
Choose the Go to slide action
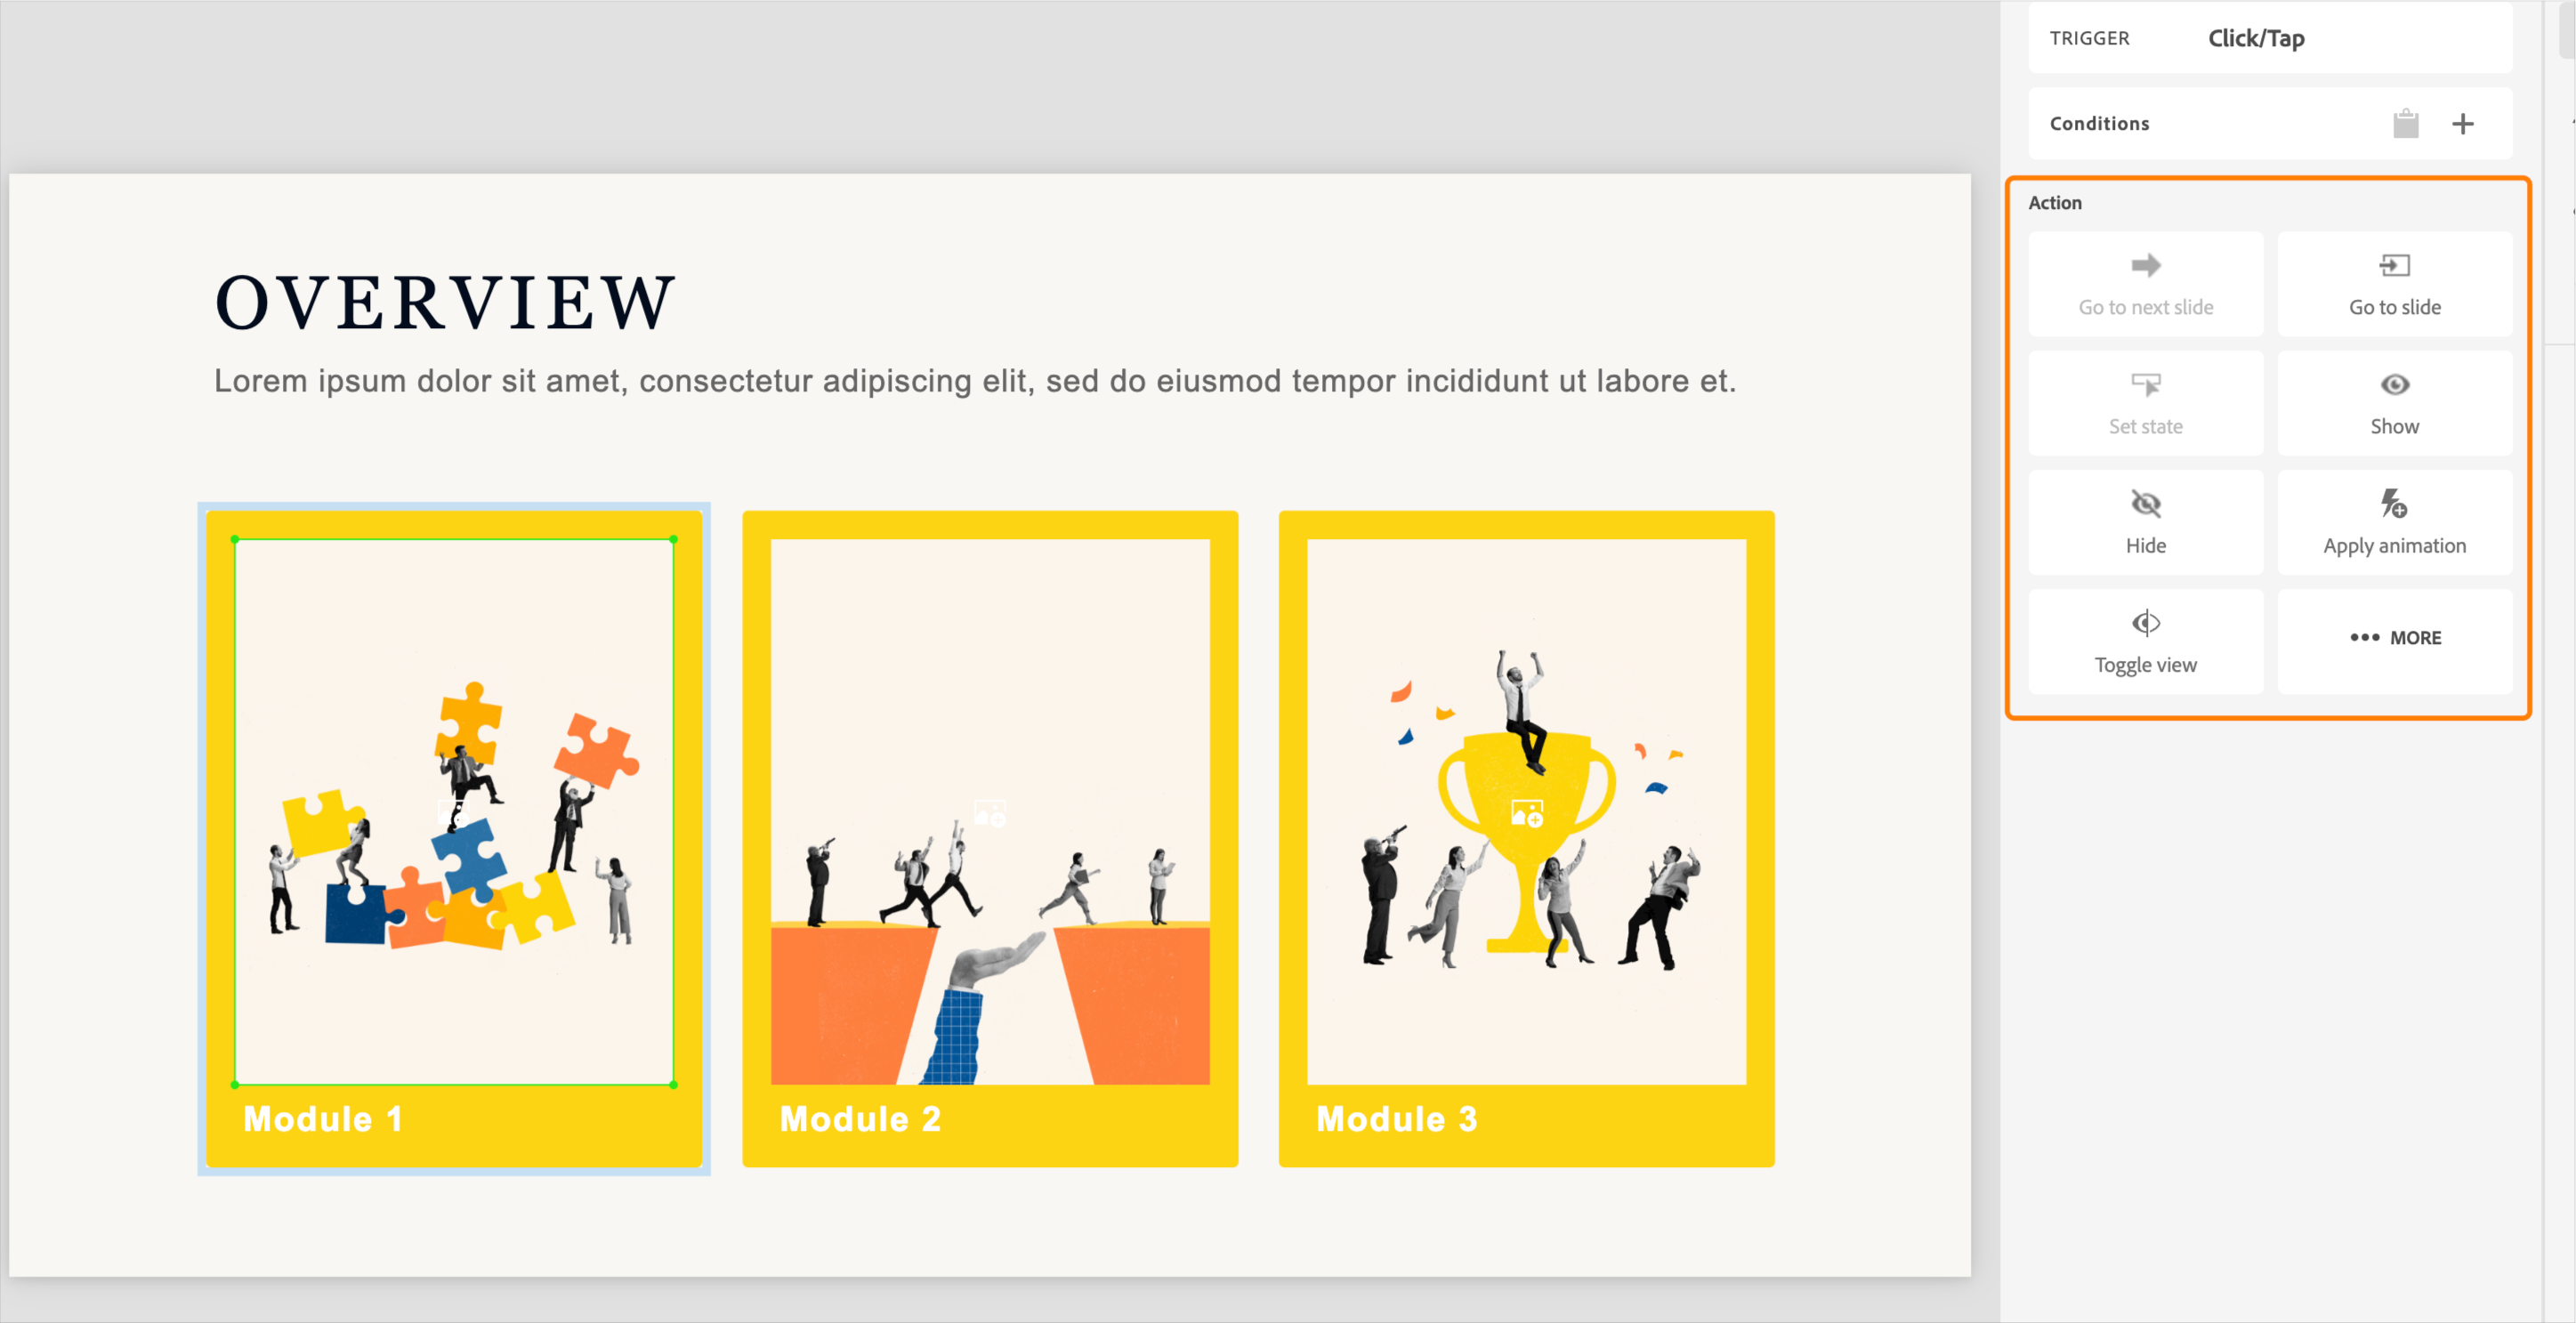2394,284
